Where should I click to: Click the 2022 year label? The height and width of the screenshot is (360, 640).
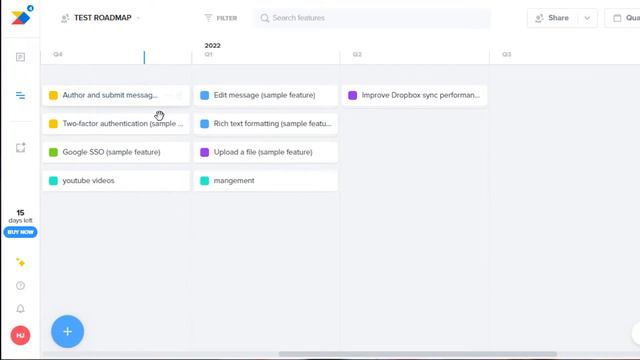(213, 45)
